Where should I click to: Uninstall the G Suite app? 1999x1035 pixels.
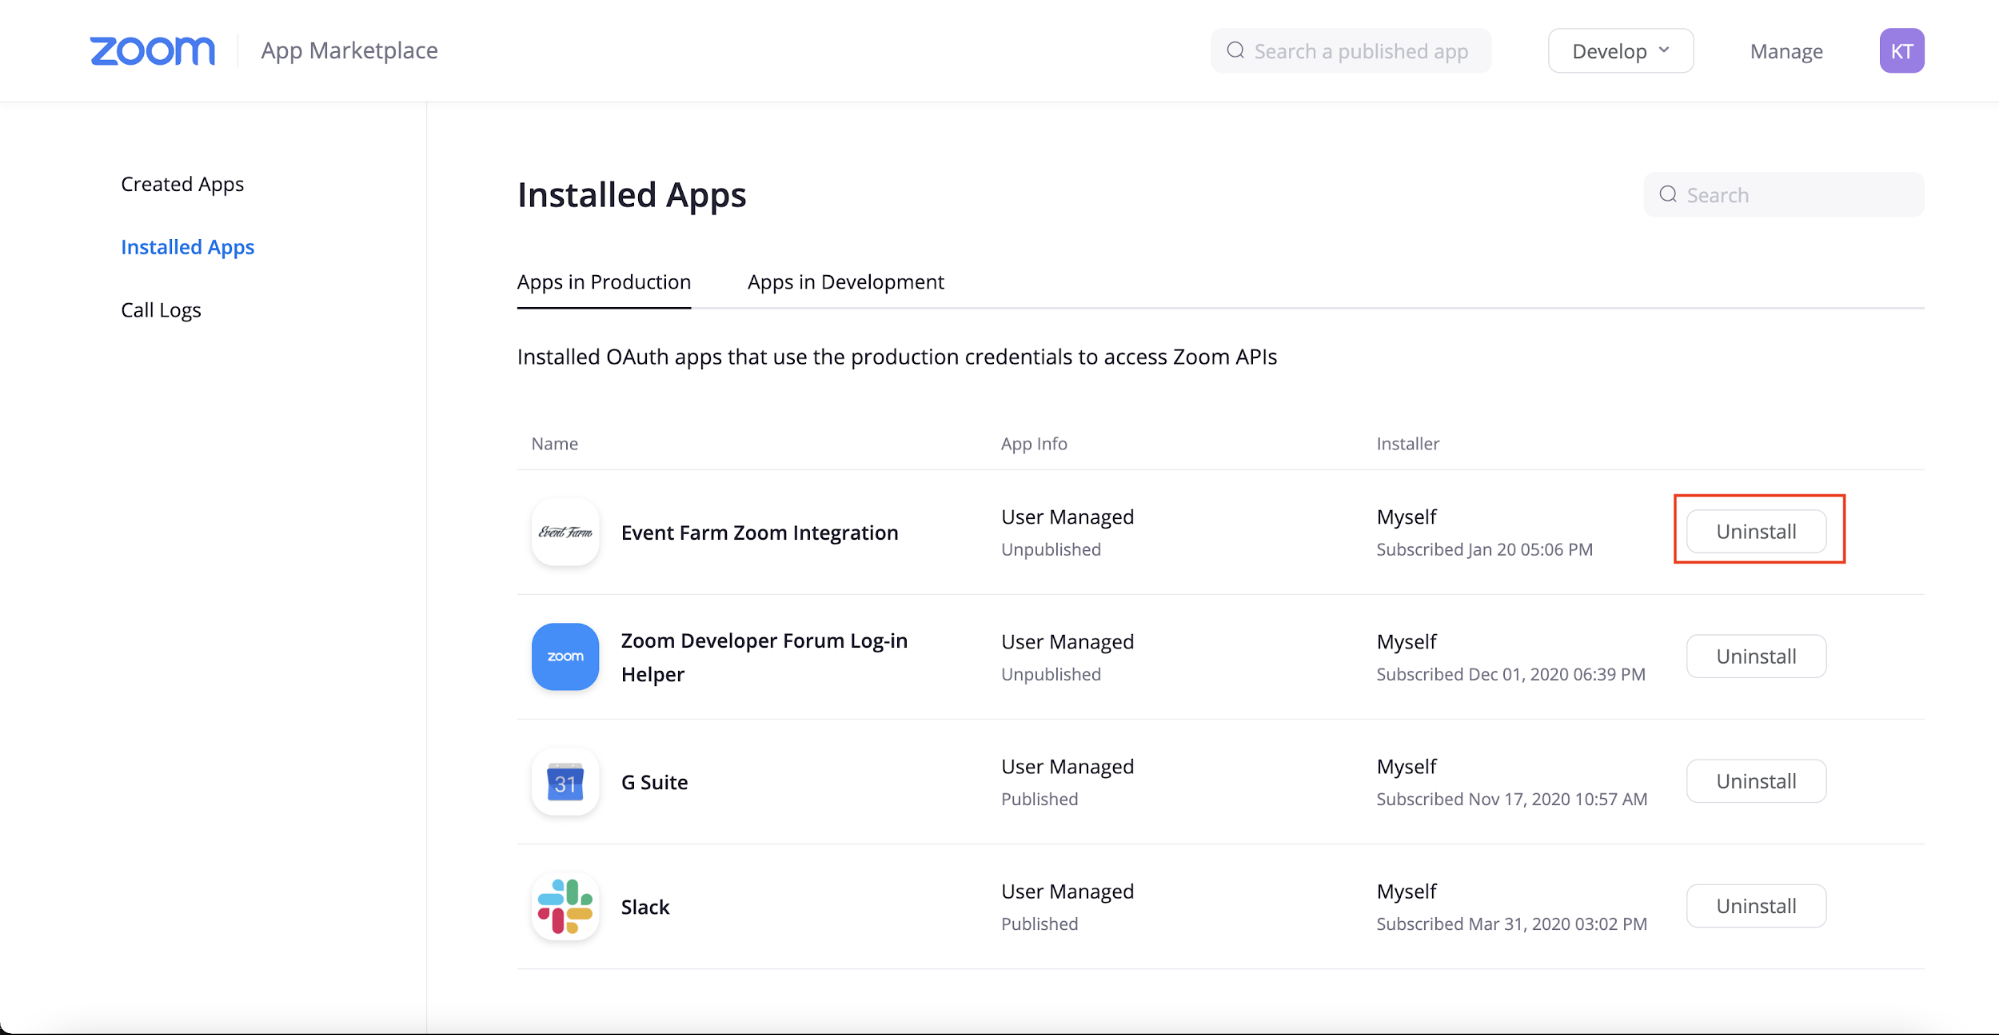point(1756,781)
